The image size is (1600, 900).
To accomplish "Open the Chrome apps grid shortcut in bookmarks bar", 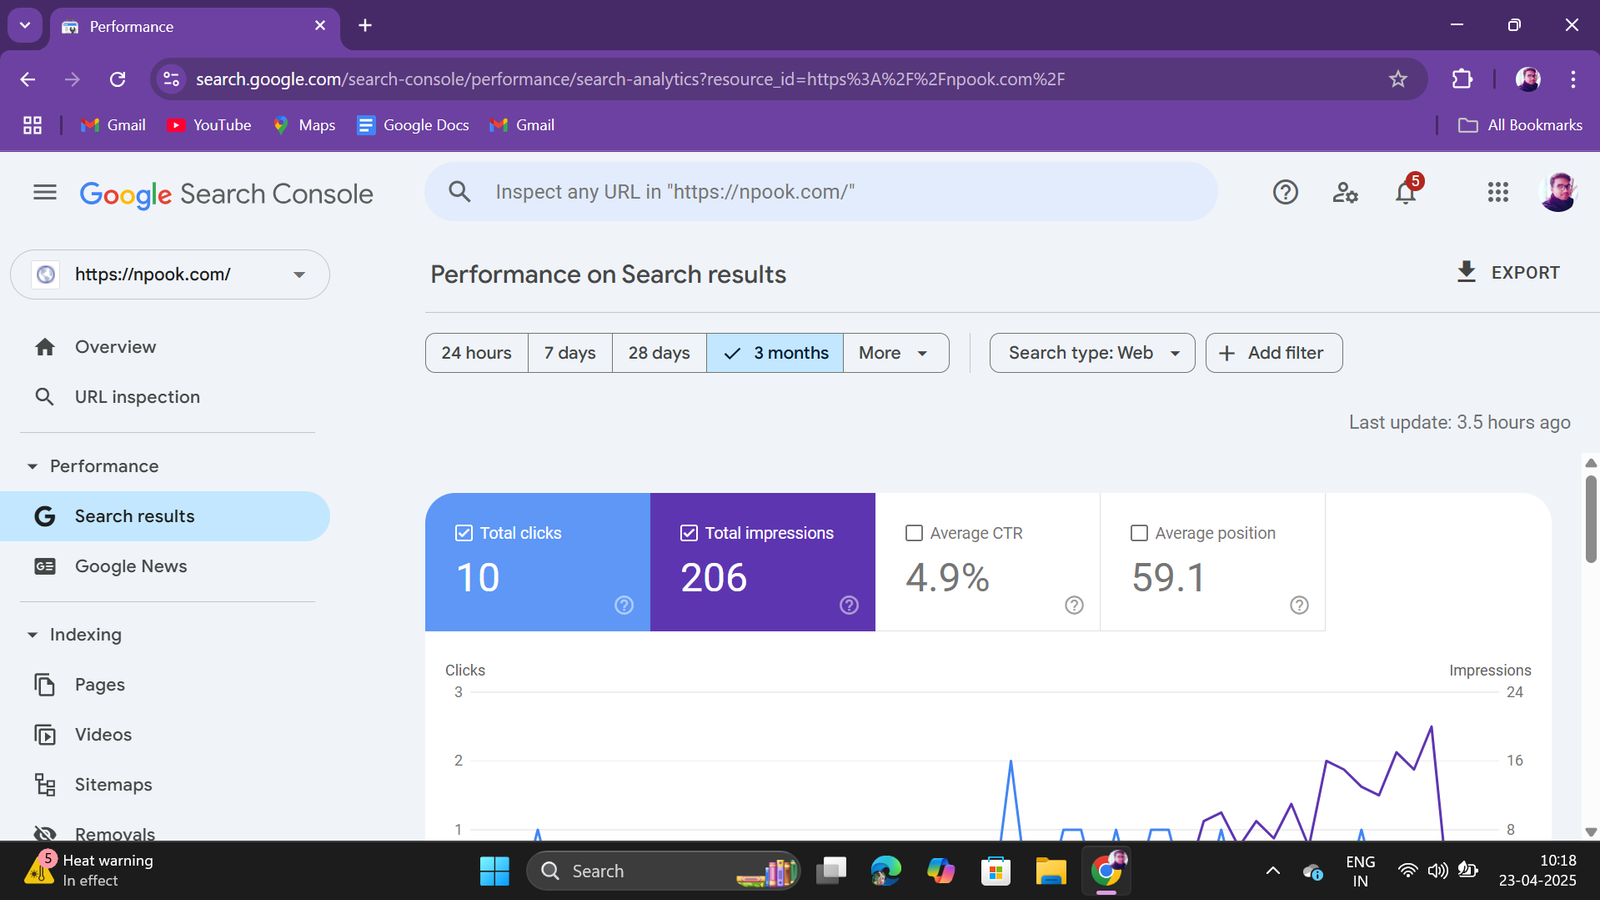I will coord(33,125).
